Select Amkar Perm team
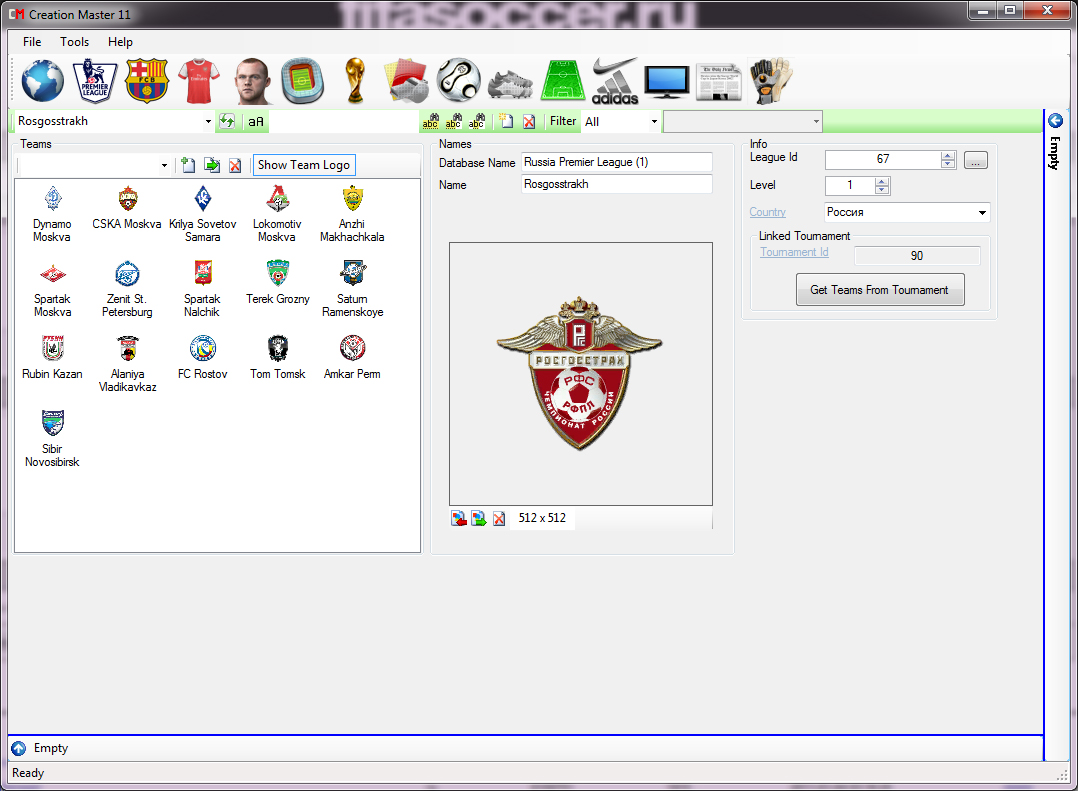The image size is (1078, 791). [x=352, y=358]
